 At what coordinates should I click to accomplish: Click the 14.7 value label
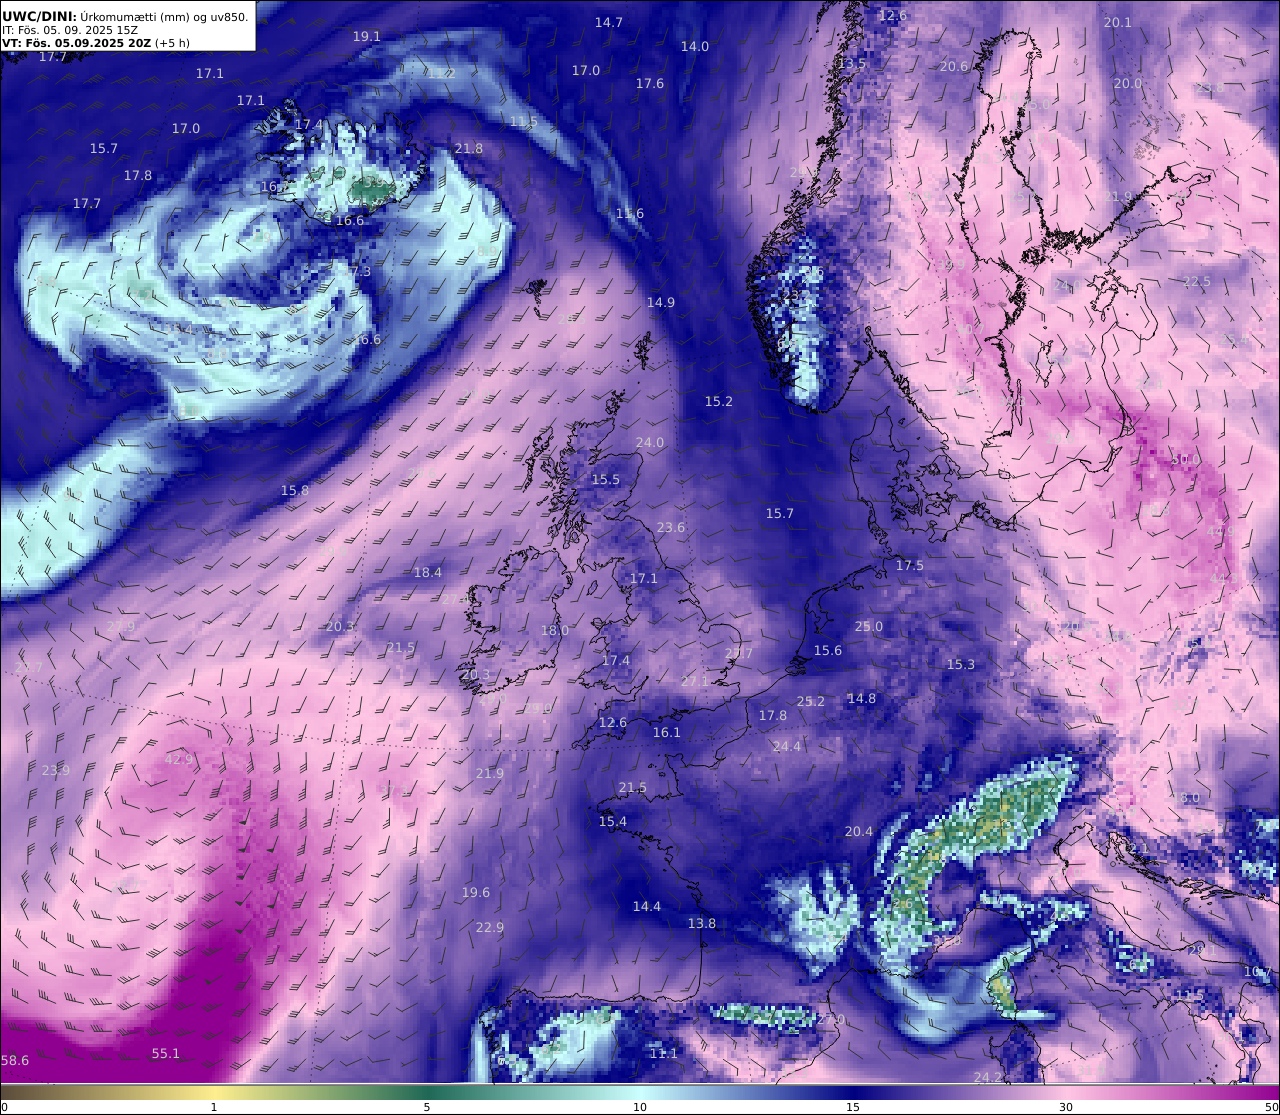[x=609, y=22]
